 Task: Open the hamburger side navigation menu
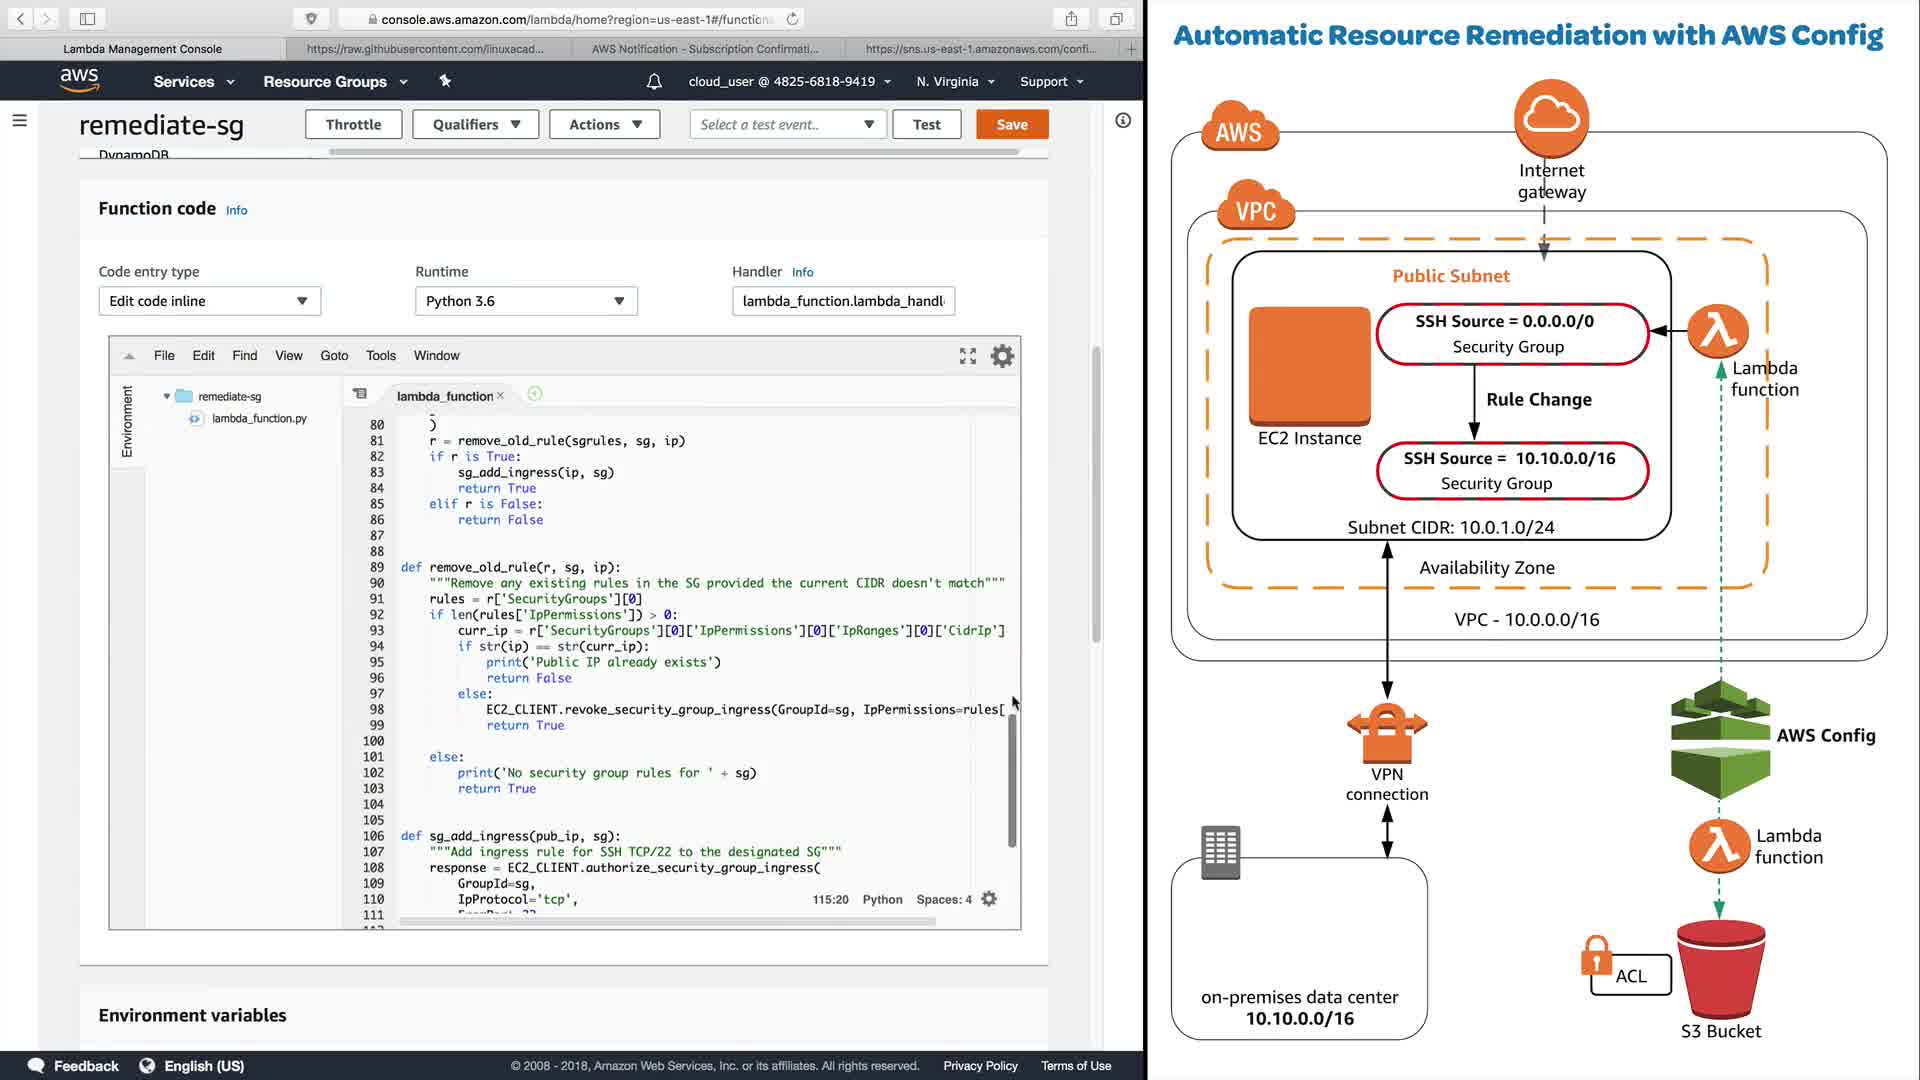[19, 121]
